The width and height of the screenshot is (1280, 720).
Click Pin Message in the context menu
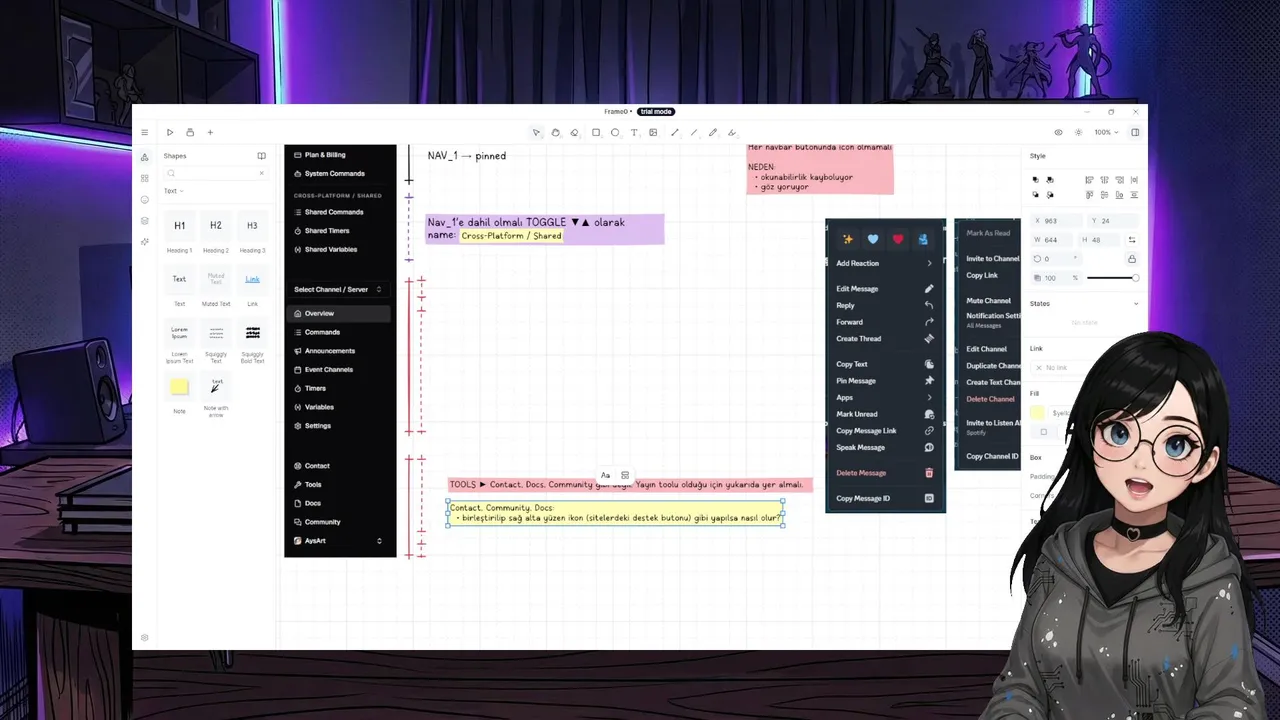pyautogui.click(x=885, y=381)
